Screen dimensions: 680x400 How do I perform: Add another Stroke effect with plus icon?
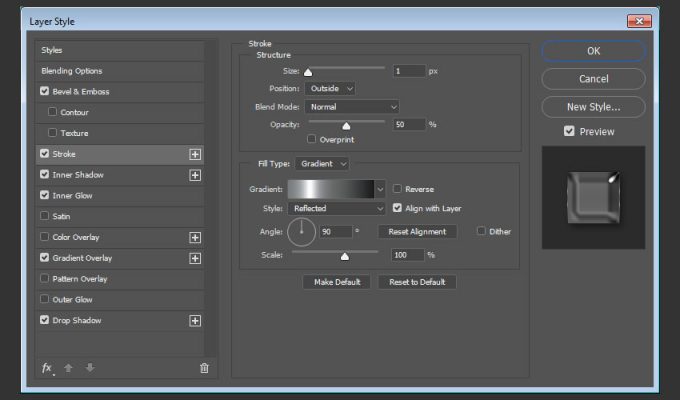point(195,154)
